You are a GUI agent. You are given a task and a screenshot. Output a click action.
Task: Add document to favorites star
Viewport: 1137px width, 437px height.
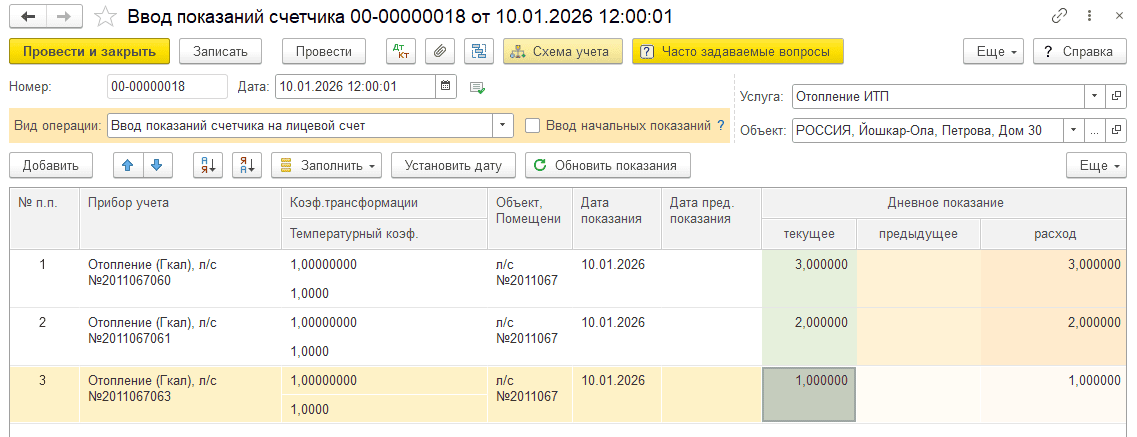pyautogui.click(x=106, y=15)
